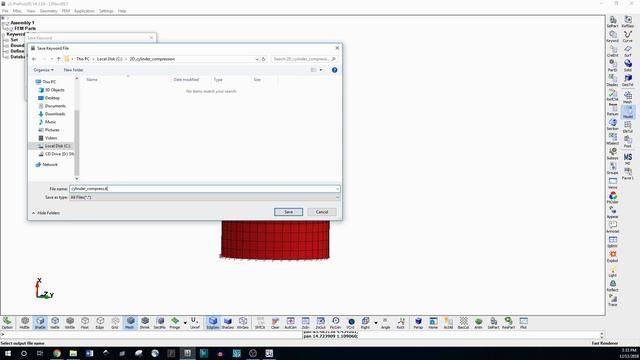Viewport: 640px width, 360px height.
Task: Open Music folder in sidebar
Action: pyautogui.click(x=50, y=122)
